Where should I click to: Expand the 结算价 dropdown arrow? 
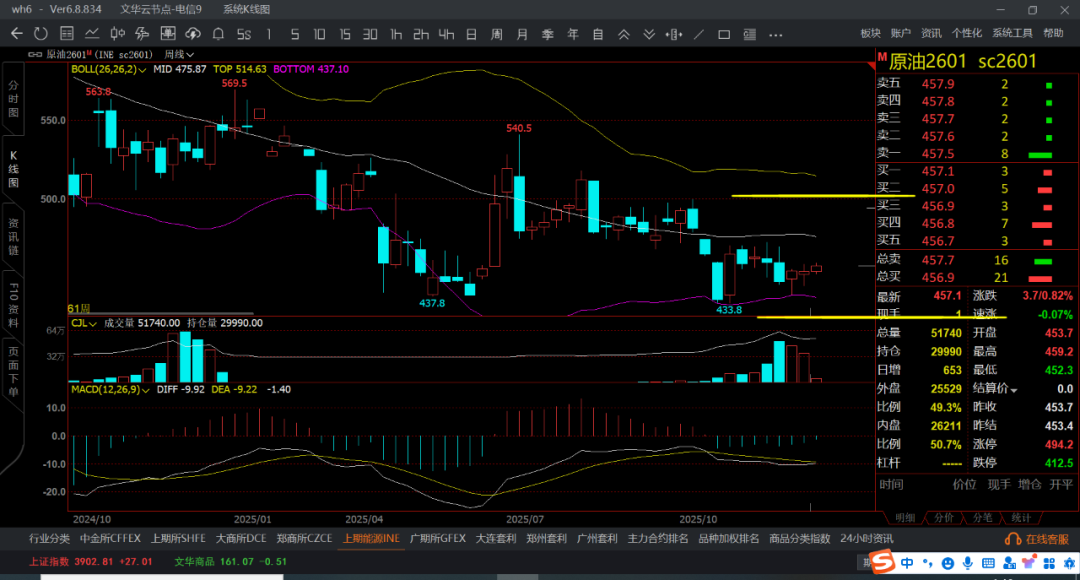point(1013,390)
